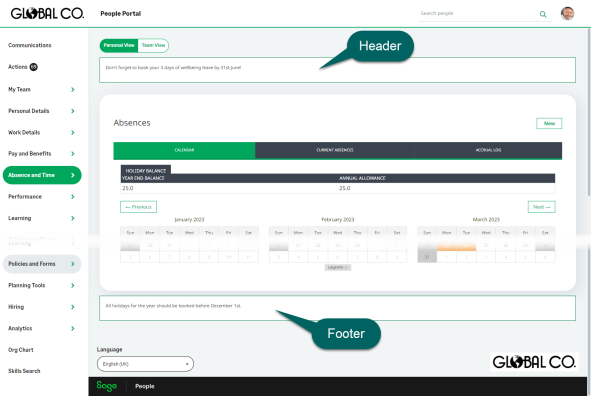Open the Actions count badge
Screen dimensions: 591x396
34,67
